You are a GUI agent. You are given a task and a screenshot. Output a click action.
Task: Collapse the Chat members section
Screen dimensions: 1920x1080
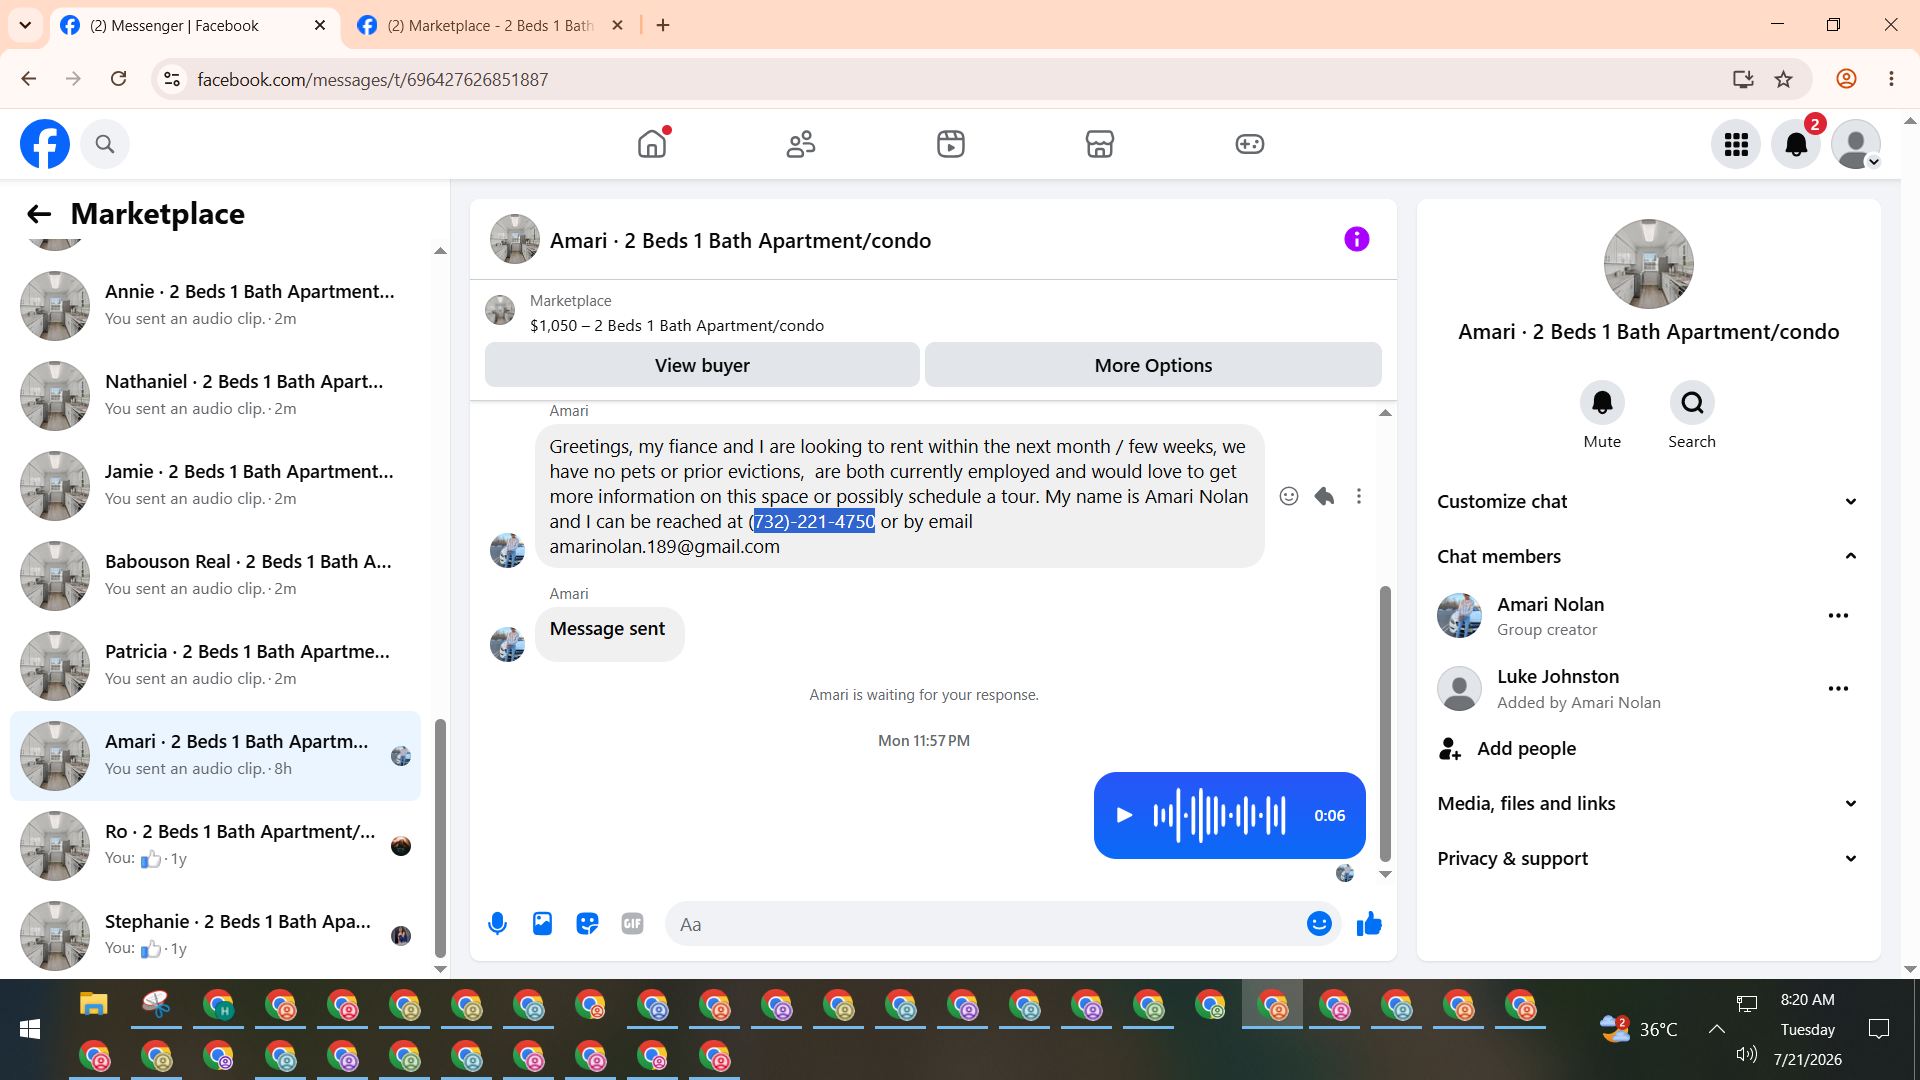(x=1648, y=557)
